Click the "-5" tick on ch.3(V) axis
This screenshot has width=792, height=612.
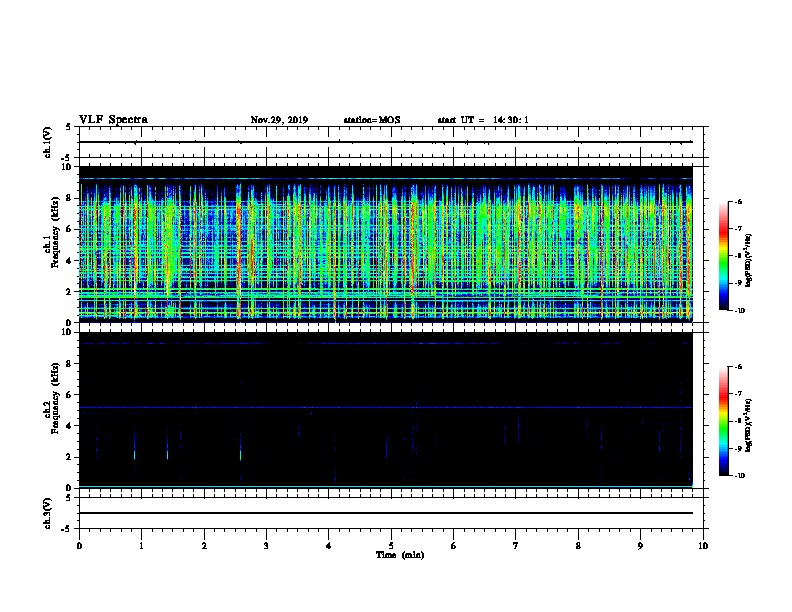pos(67,529)
